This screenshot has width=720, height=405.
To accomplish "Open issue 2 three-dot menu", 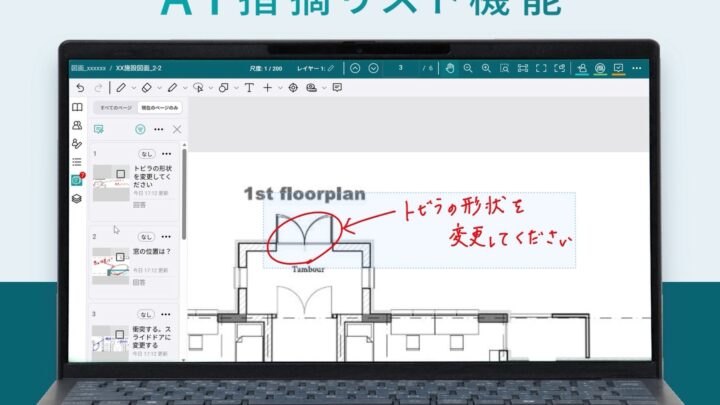I will click(166, 236).
